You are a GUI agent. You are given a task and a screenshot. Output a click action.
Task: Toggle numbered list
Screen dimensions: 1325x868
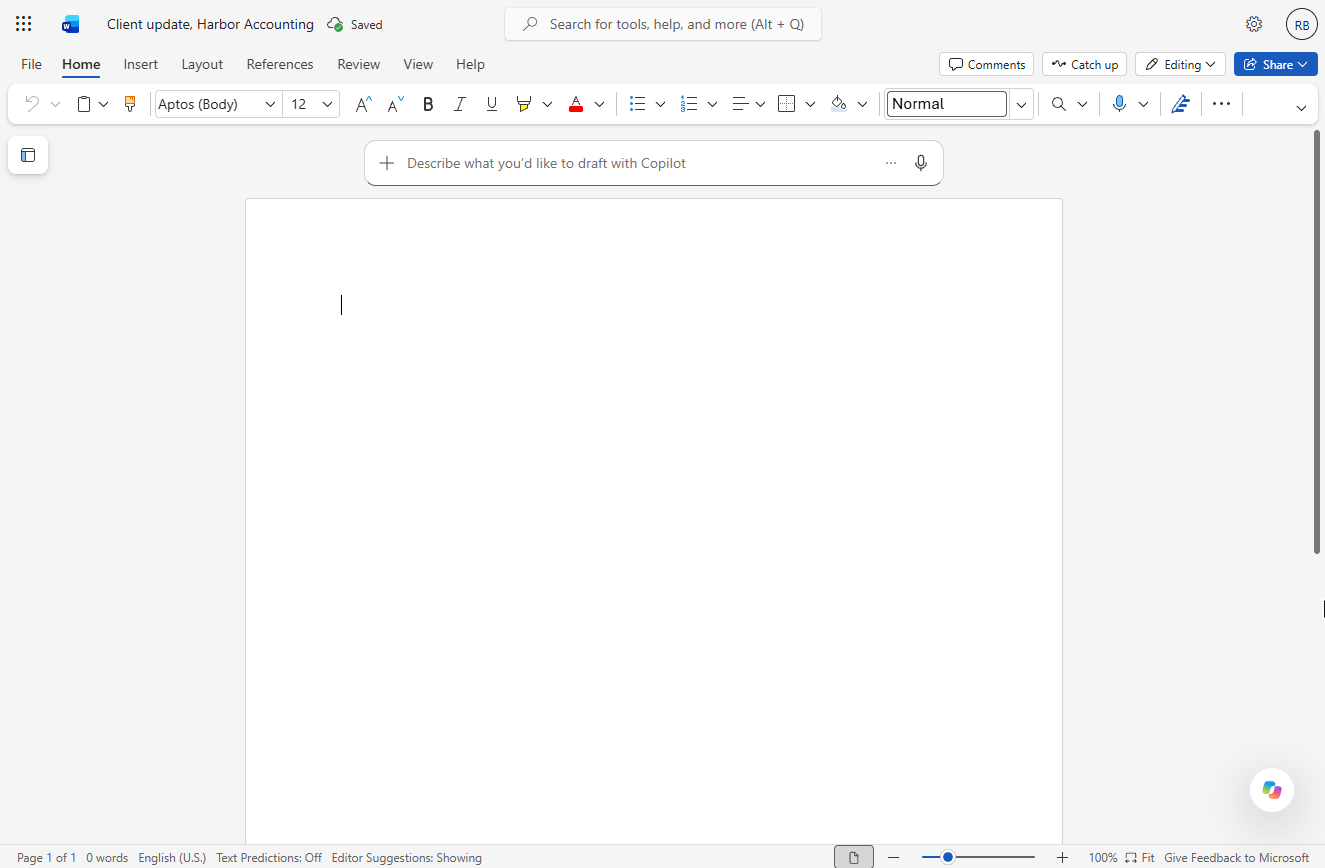point(689,104)
